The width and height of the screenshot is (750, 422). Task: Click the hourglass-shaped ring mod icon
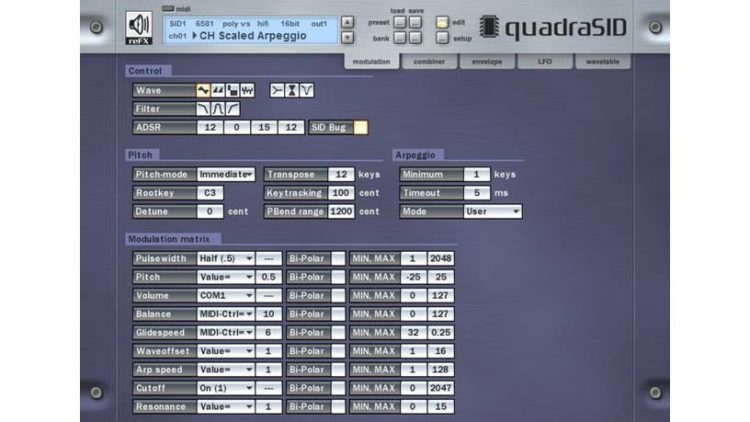point(292,90)
